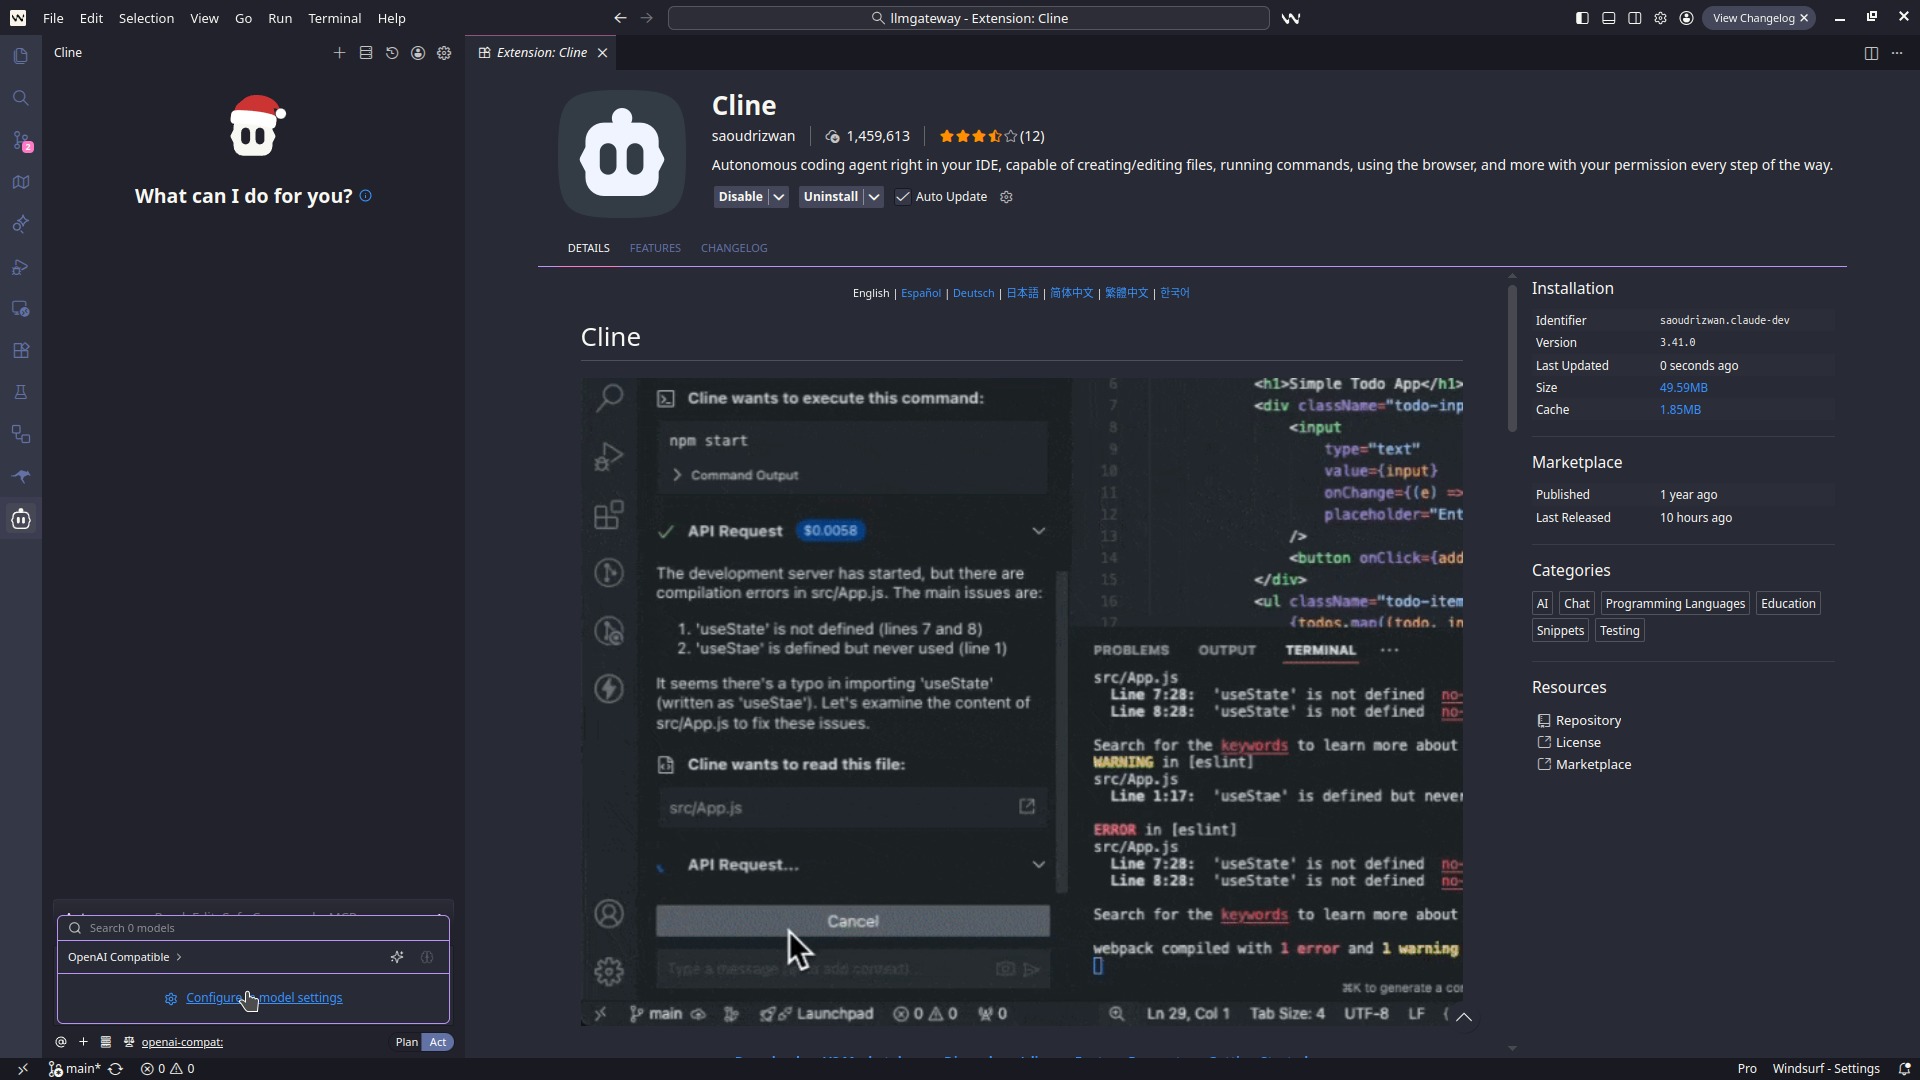Click the Search models input field

coord(260,928)
